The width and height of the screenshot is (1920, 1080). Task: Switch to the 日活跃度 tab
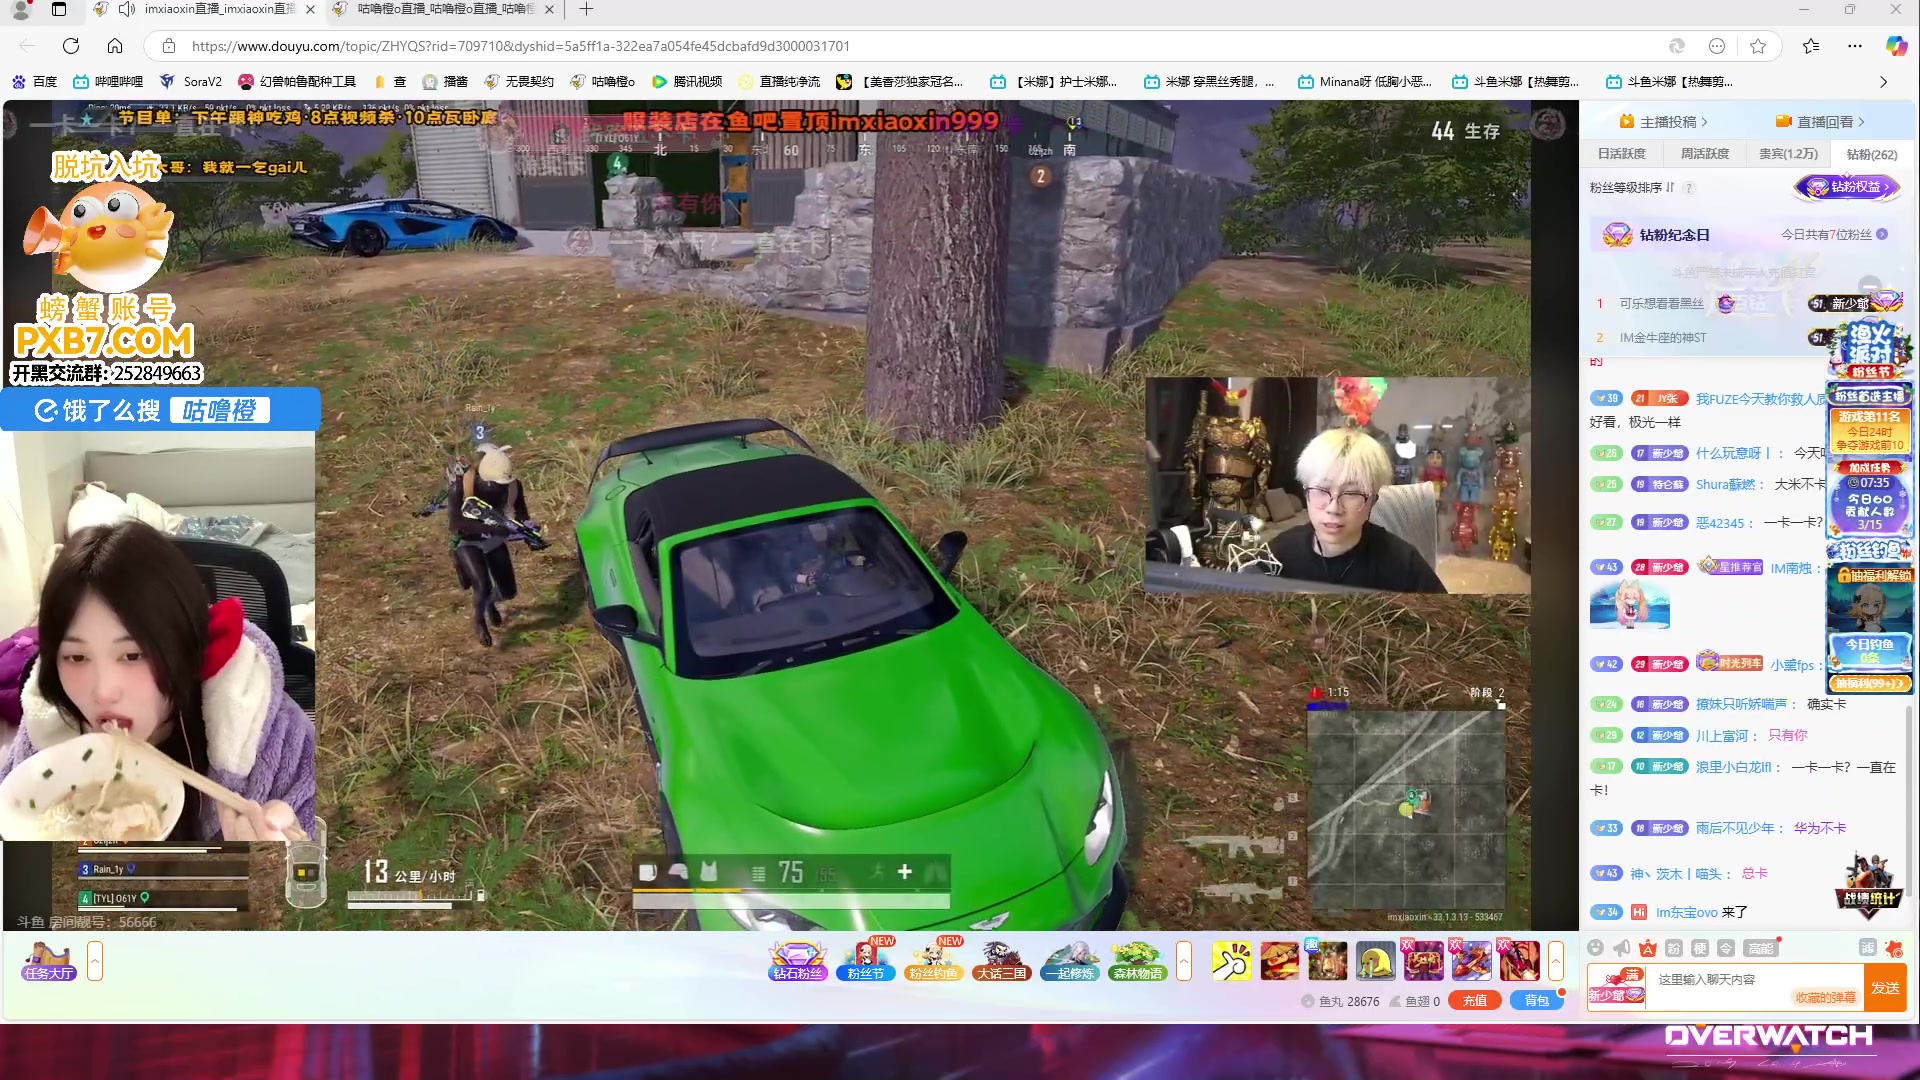pos(1621,154)
